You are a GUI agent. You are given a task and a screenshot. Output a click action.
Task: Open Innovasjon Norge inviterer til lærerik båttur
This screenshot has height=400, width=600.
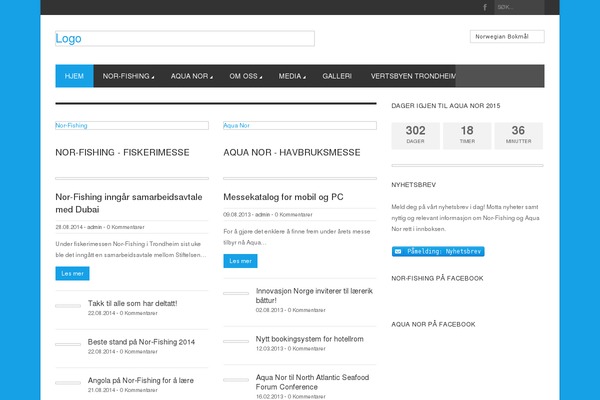coord(314,296)
